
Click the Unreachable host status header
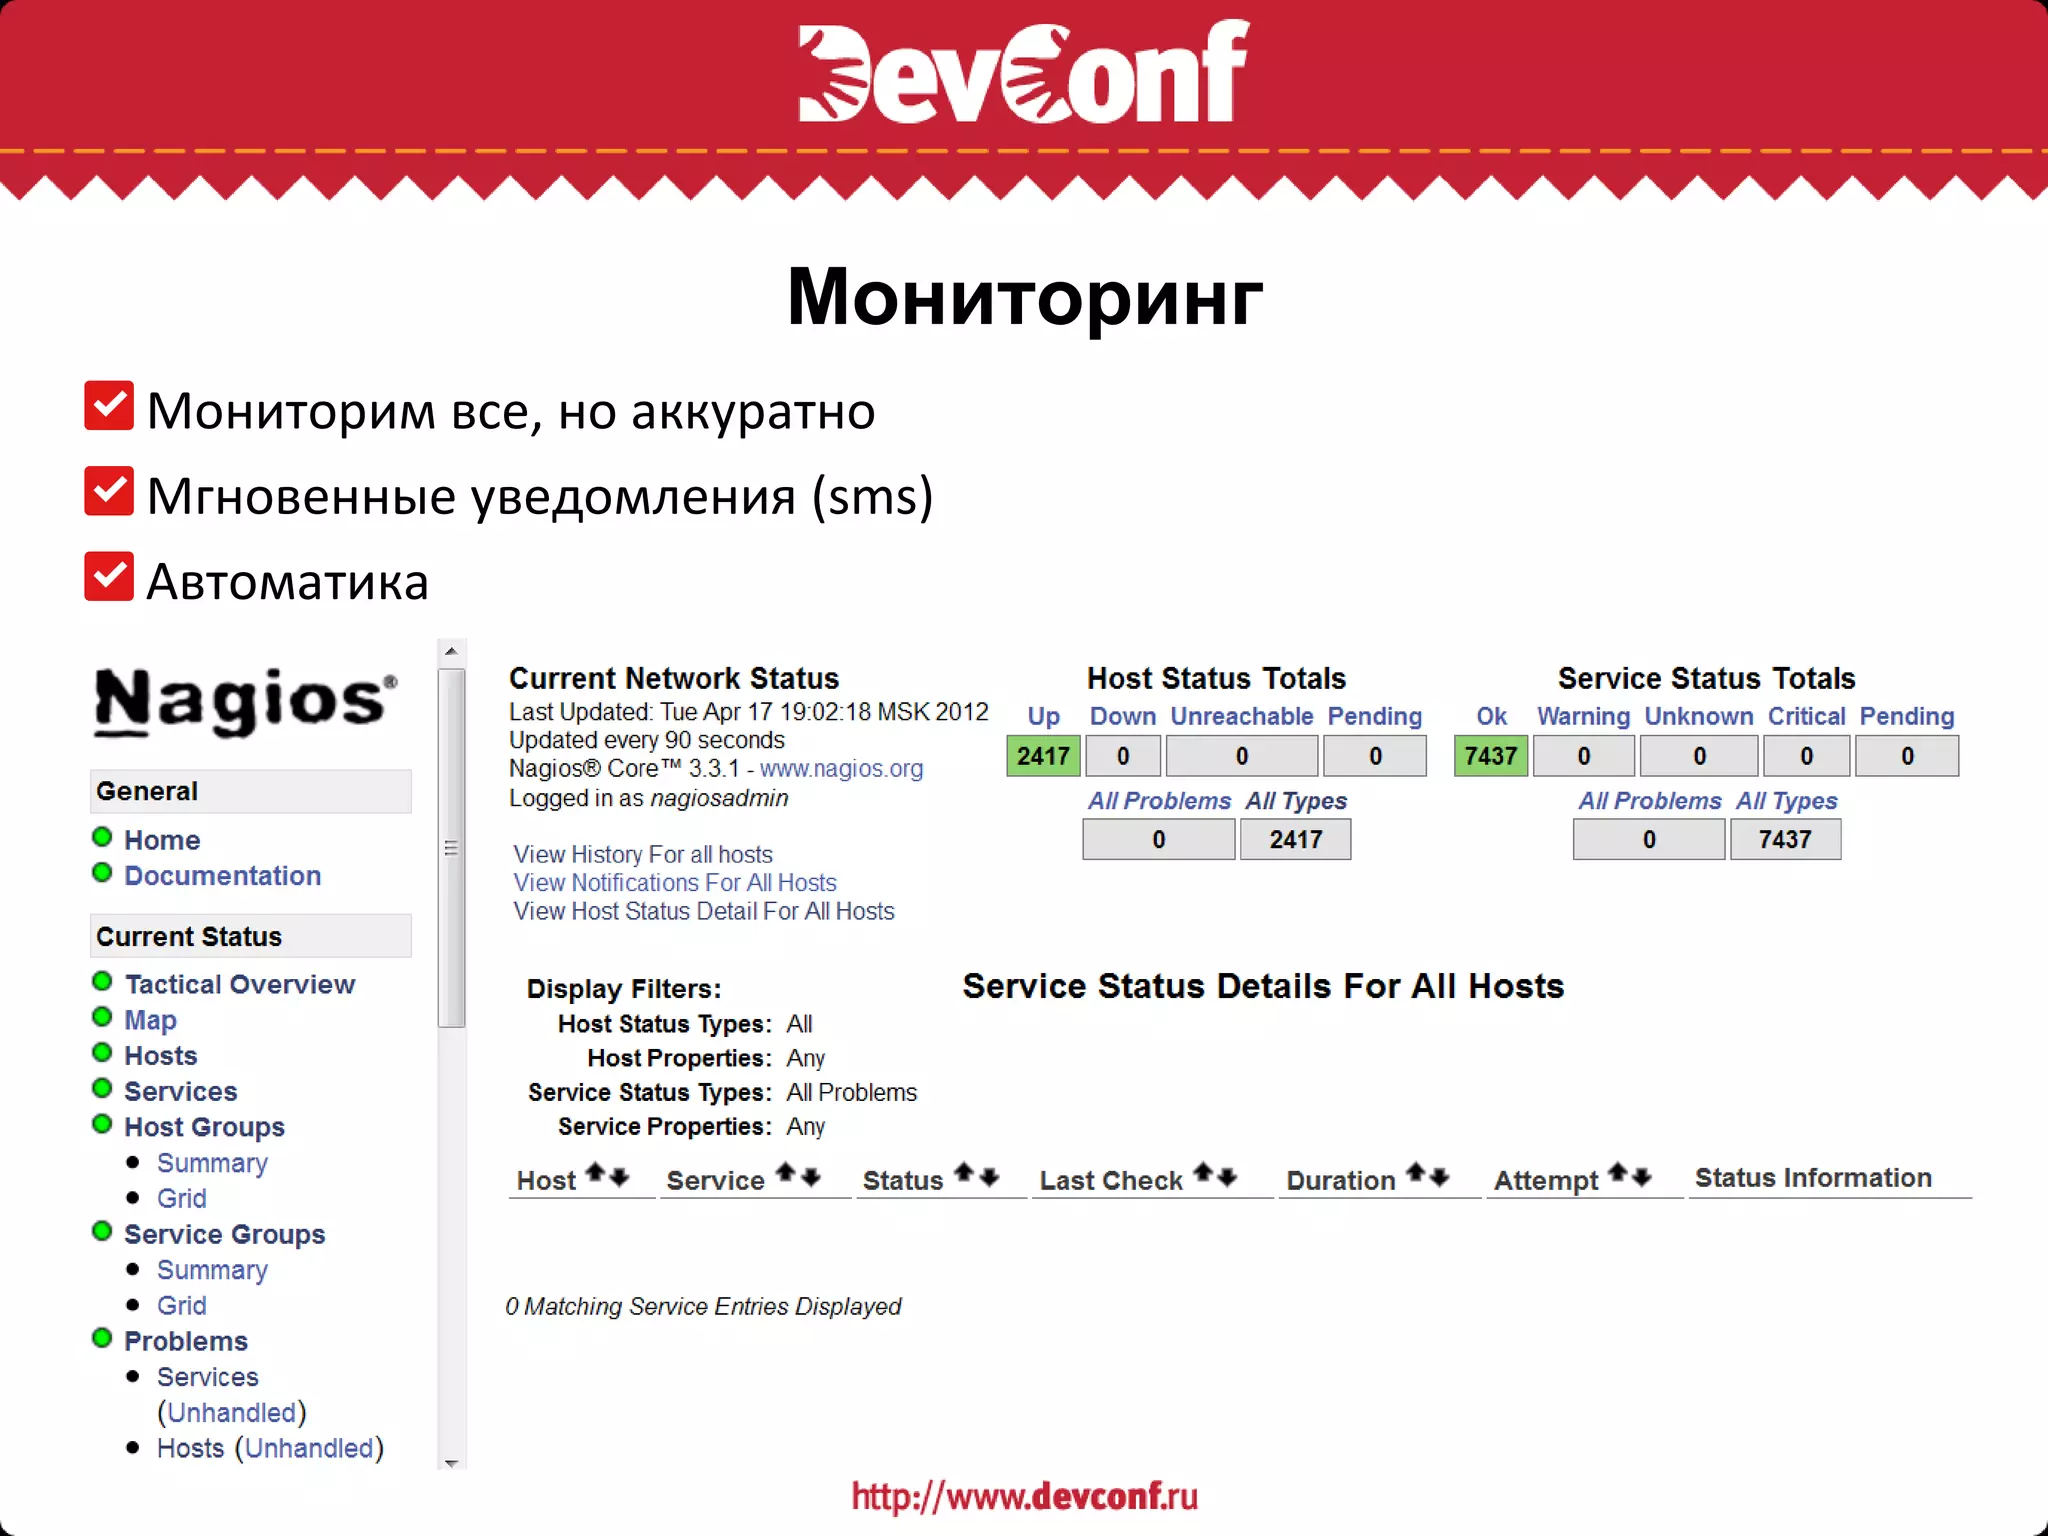(x=1242, y=716)
